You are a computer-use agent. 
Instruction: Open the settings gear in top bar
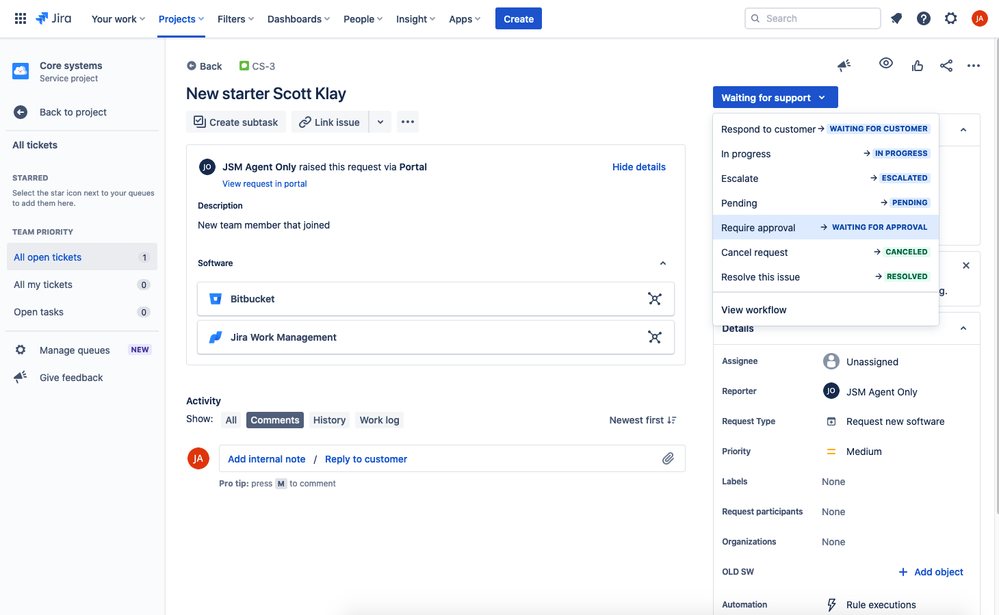(x=951, y=18)
